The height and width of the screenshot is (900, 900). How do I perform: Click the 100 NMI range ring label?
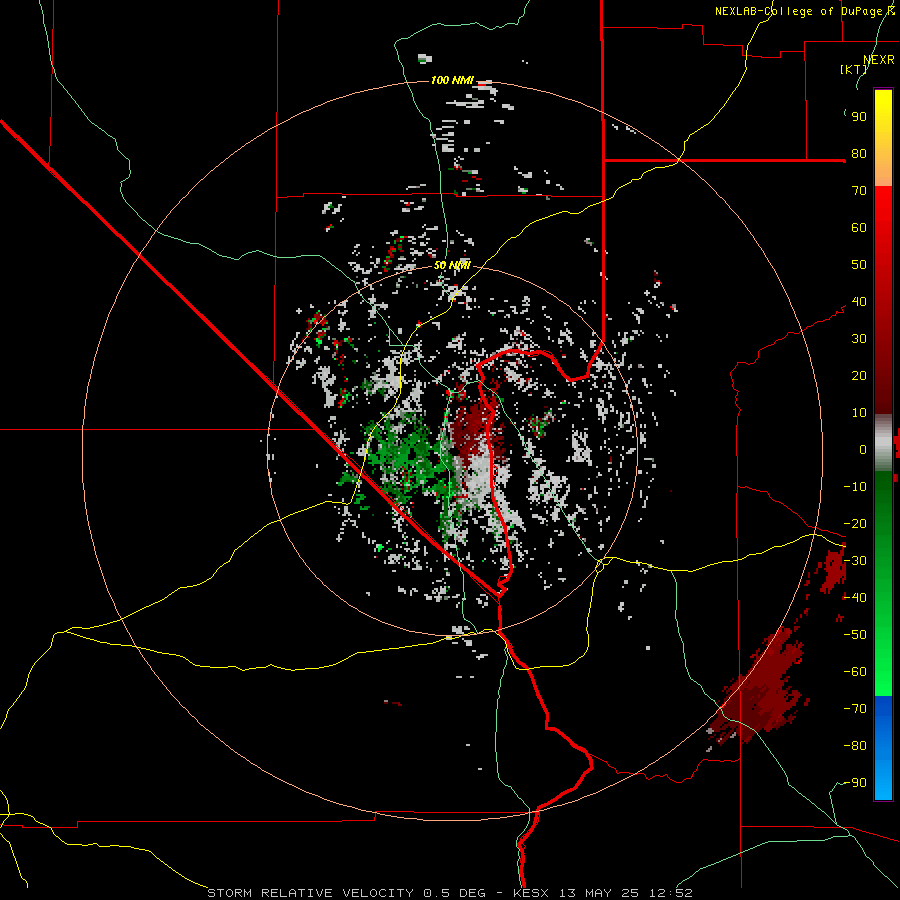452,80
